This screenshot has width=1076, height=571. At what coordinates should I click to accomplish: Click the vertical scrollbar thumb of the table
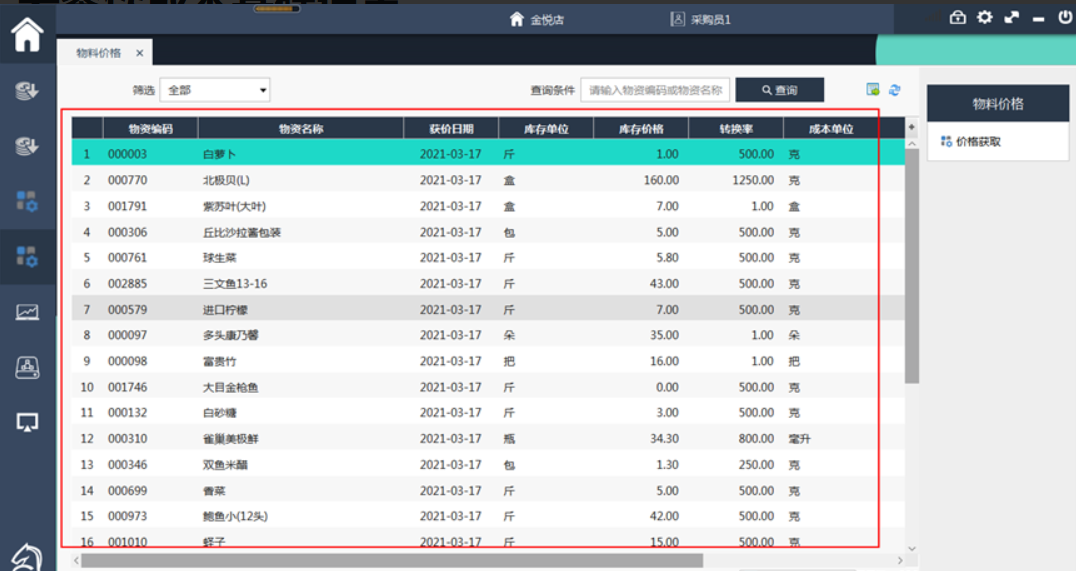pos(911,265)
